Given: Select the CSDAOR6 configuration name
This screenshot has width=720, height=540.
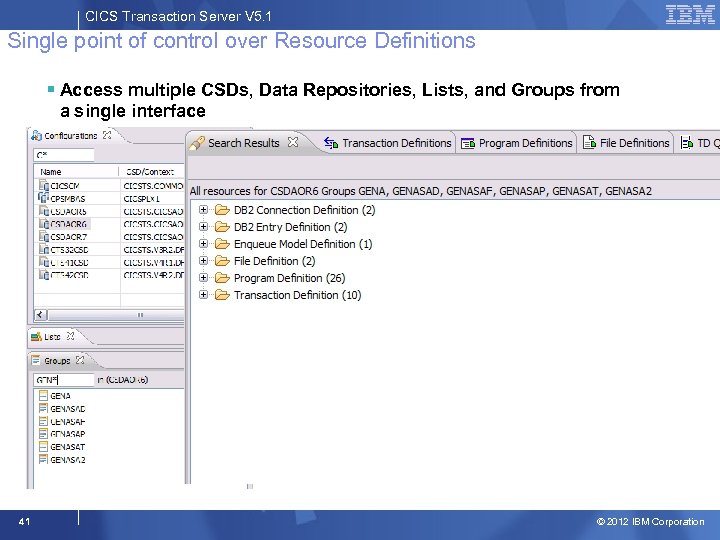Looking at the screenshot, I should (x=68, y=224).
